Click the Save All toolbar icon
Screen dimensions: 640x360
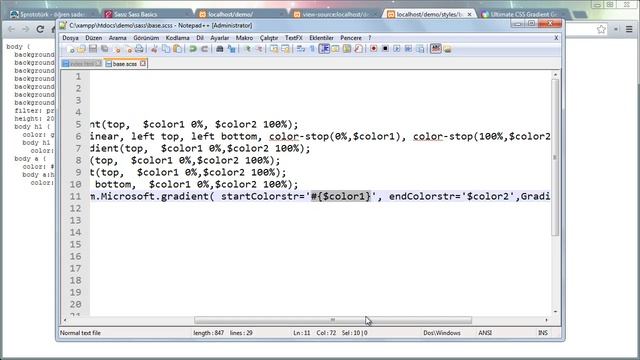[x=105, y=49]
